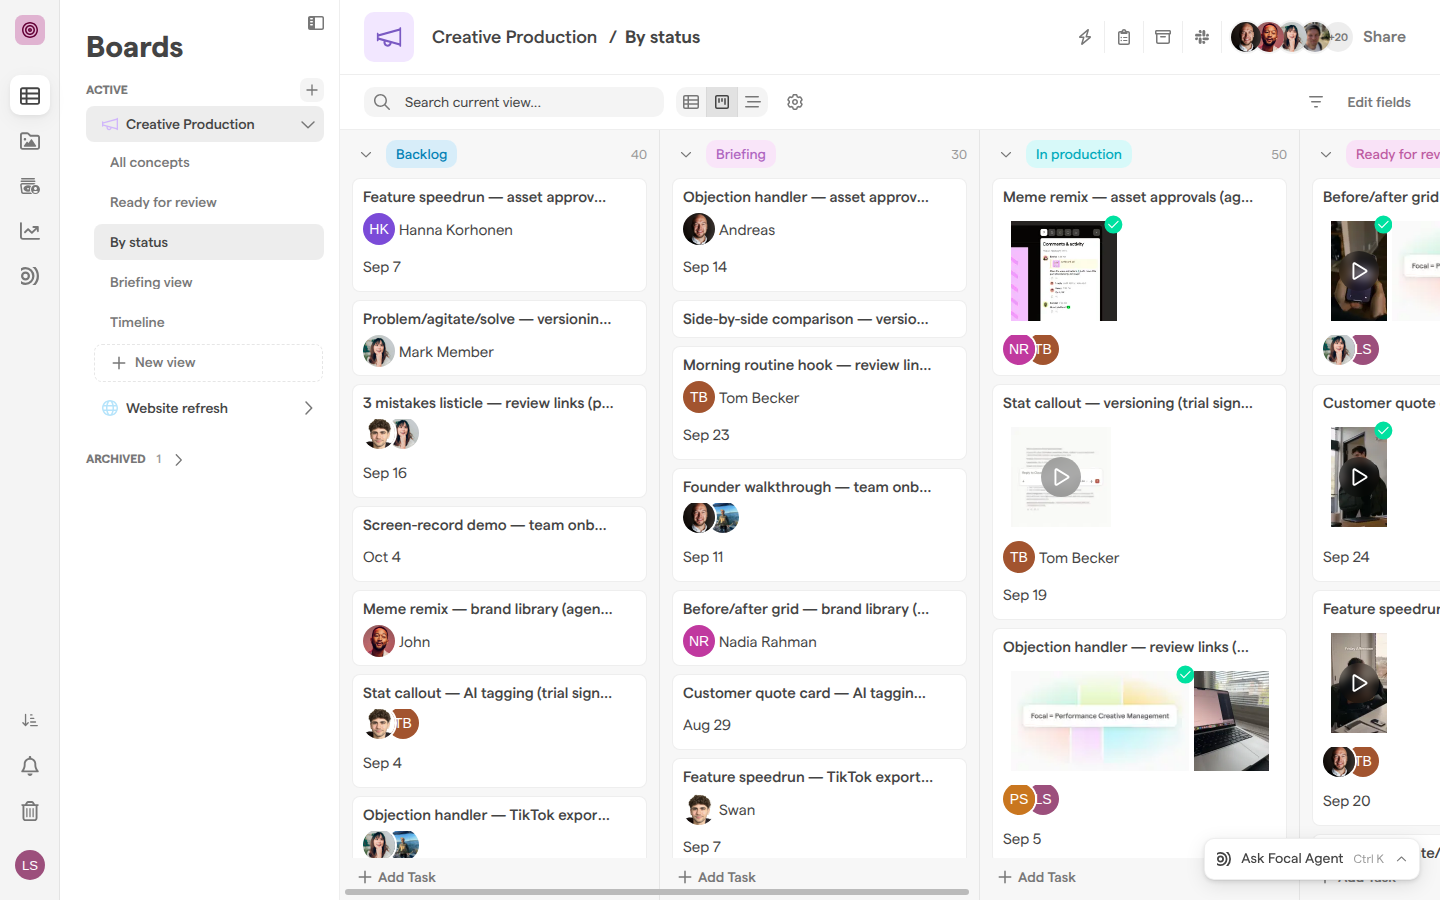Image resolution: width=1440 pixels, height=900 pixels.
Task: Select the By status view
Action: [209, 242]
